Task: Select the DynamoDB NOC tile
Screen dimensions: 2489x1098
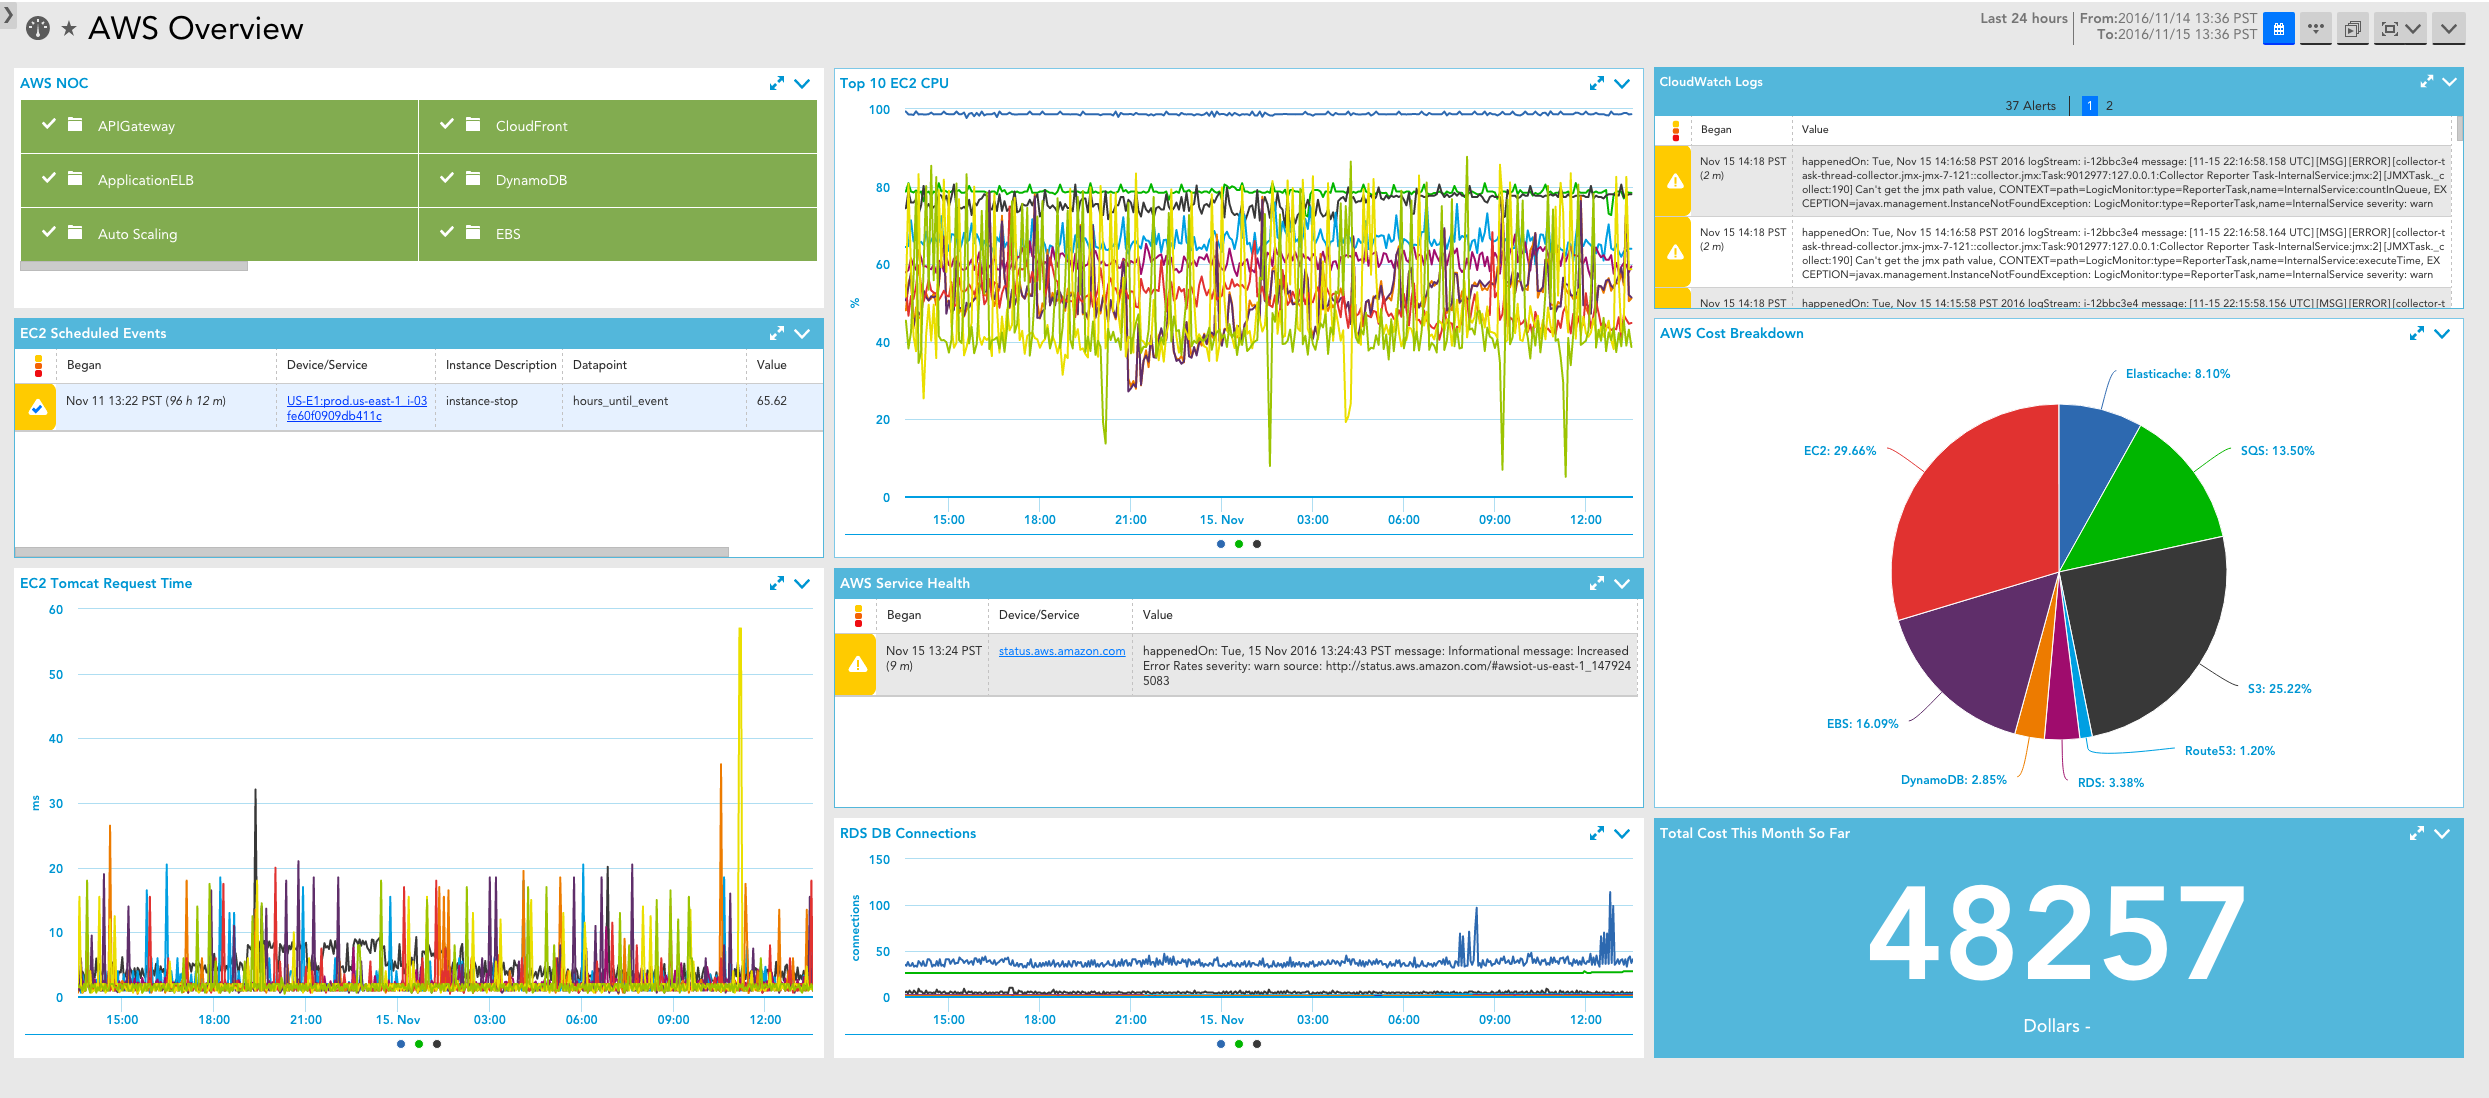Action: 618,180
